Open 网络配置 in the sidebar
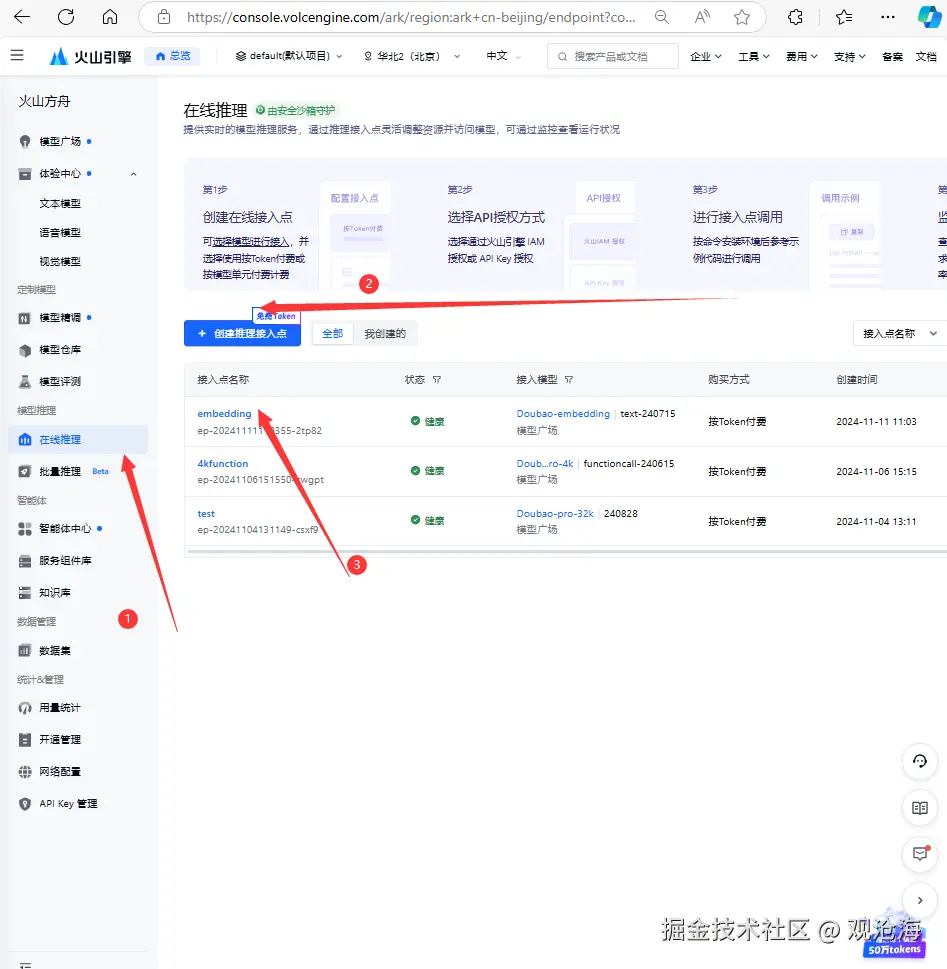The image size is (947, 969). [x=60, y=771]
